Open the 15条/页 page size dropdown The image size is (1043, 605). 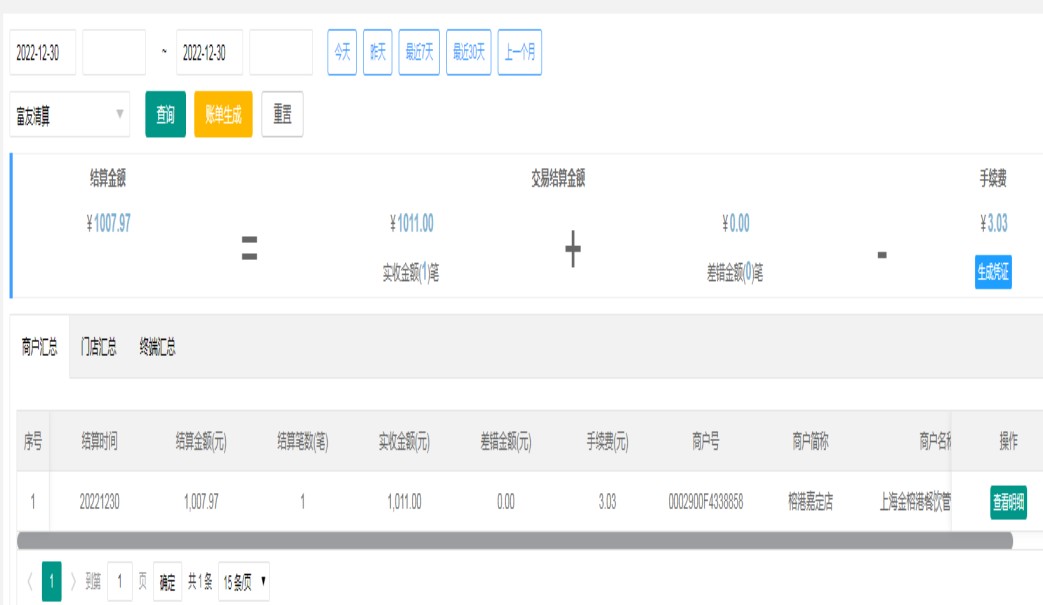244,581
